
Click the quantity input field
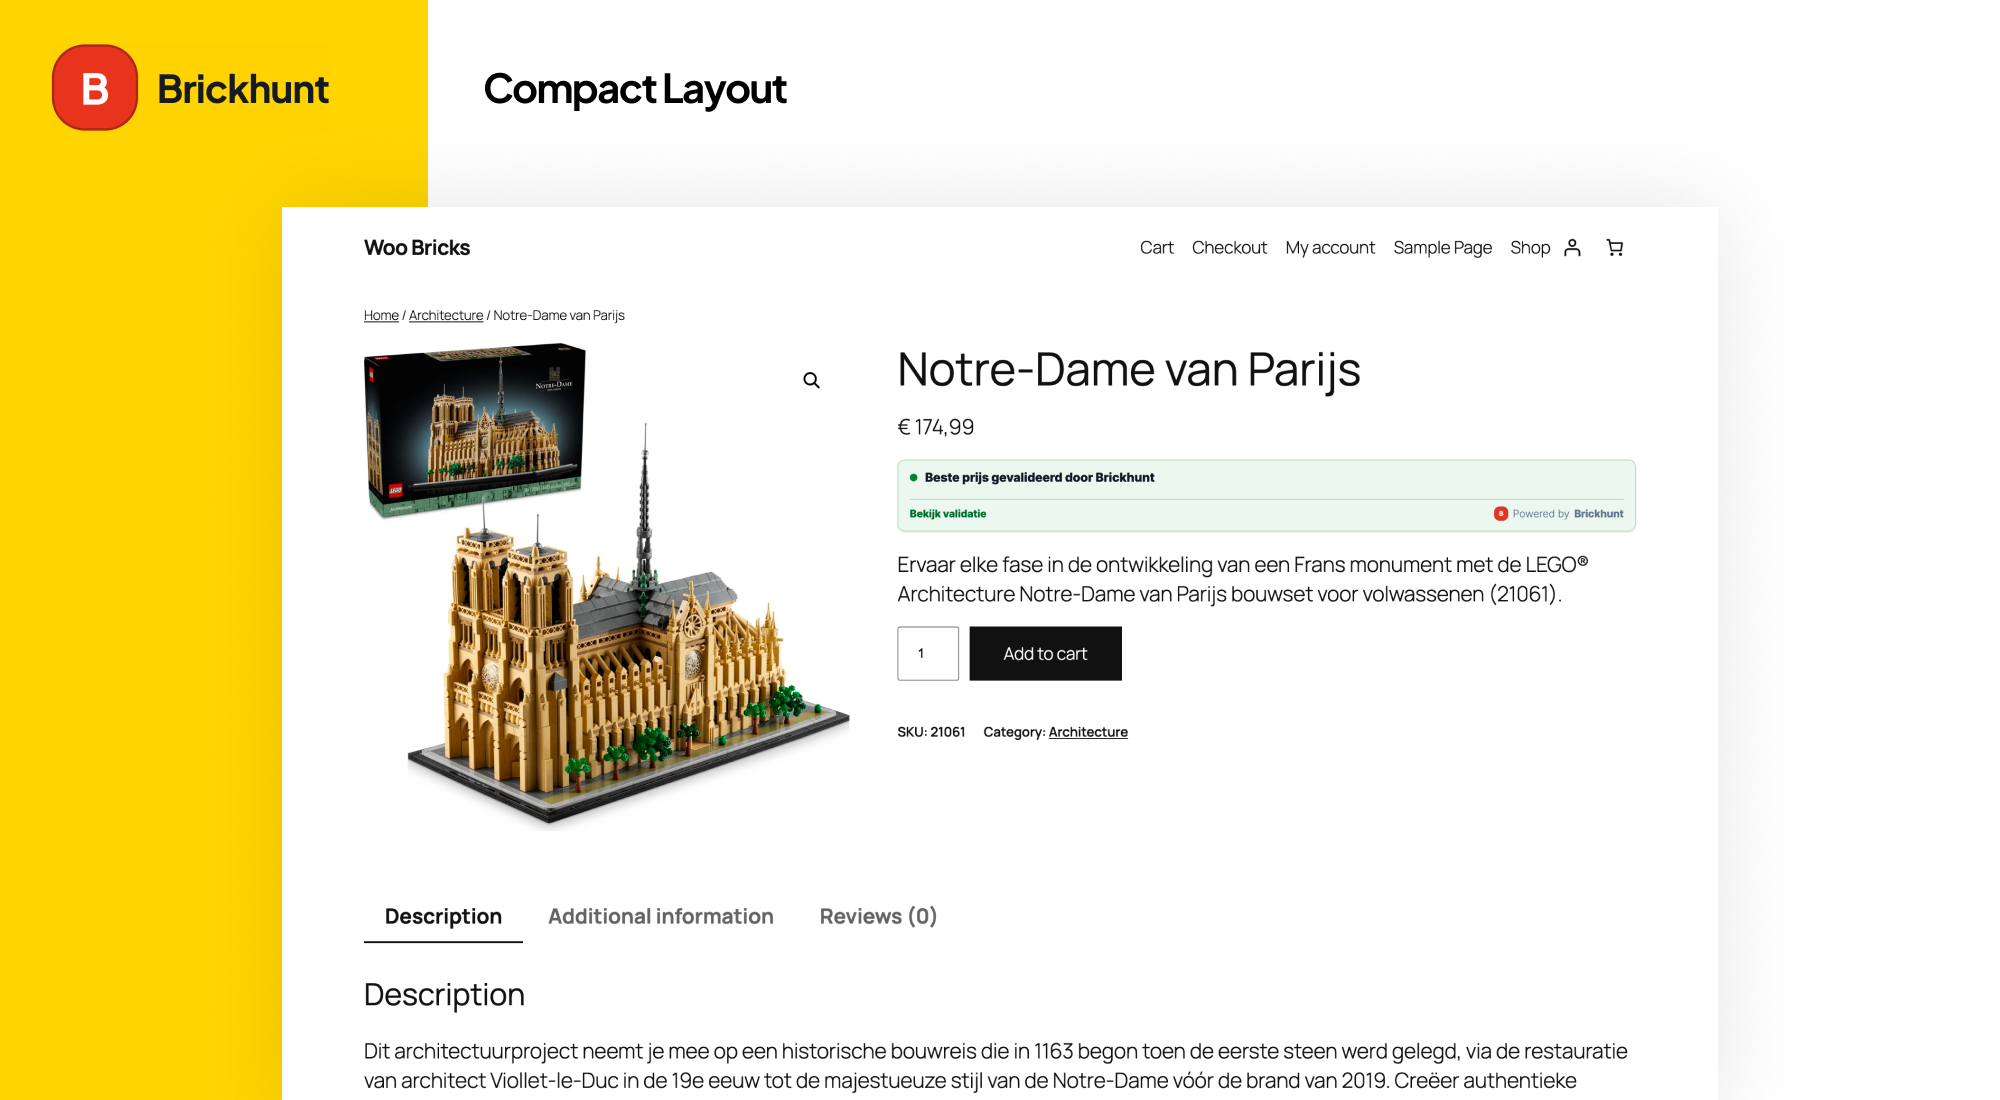[x=928, y=654]
